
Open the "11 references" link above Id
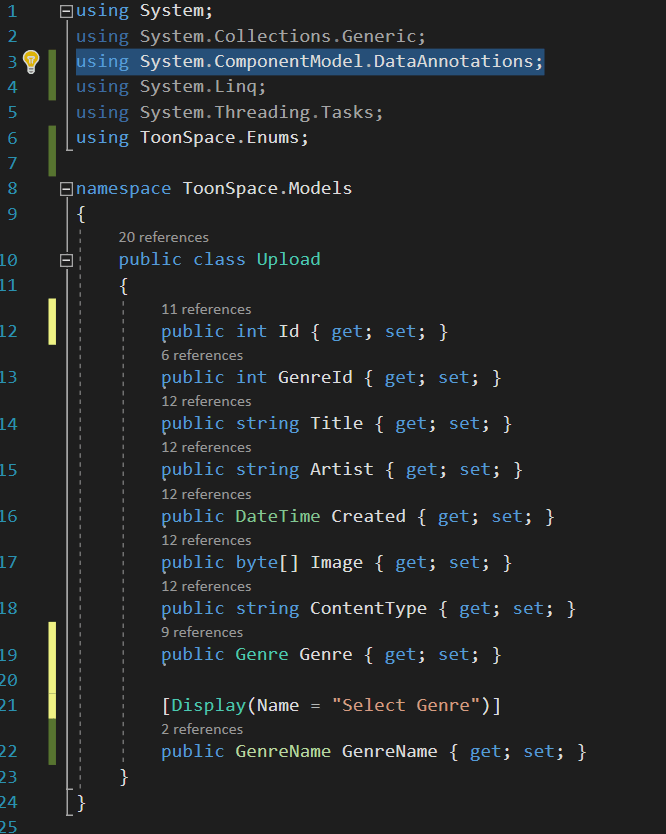coord(206,310)
